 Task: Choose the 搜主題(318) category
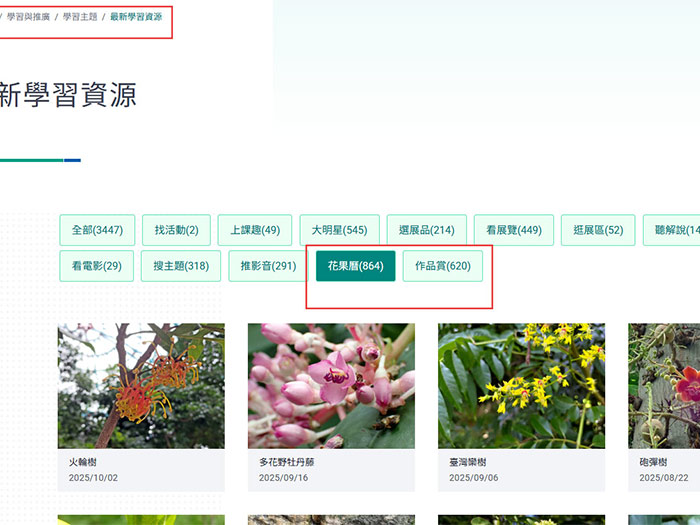coord(181,266)
